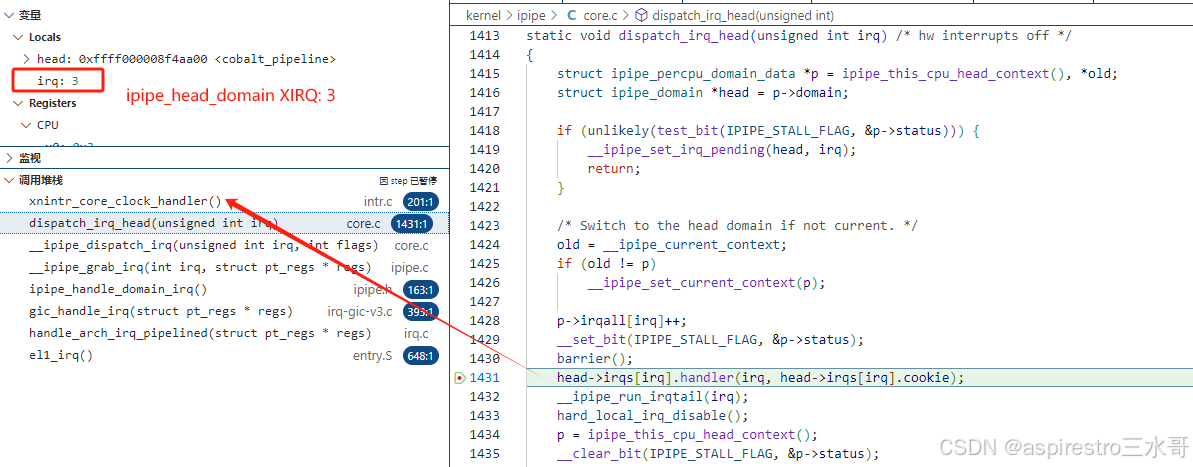Open the dispatch_irq_head breadcrumb segment
Image resolution: width=1193 pixels, height=467 pixels.
pos(742,15)
